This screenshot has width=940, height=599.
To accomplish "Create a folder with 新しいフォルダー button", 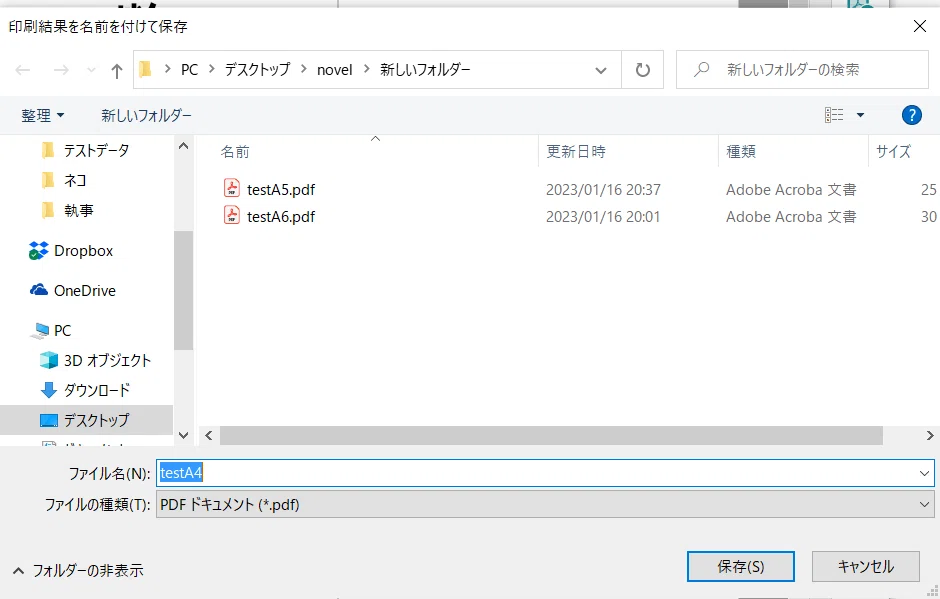I will coord(146,115).
